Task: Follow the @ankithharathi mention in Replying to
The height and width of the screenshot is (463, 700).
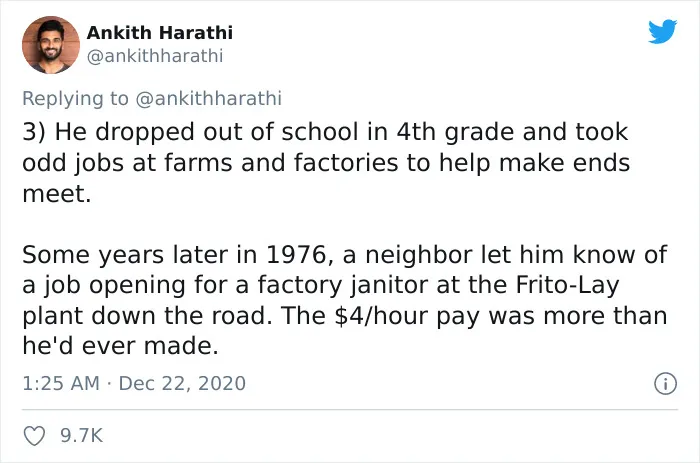Action: click(208, 98)
